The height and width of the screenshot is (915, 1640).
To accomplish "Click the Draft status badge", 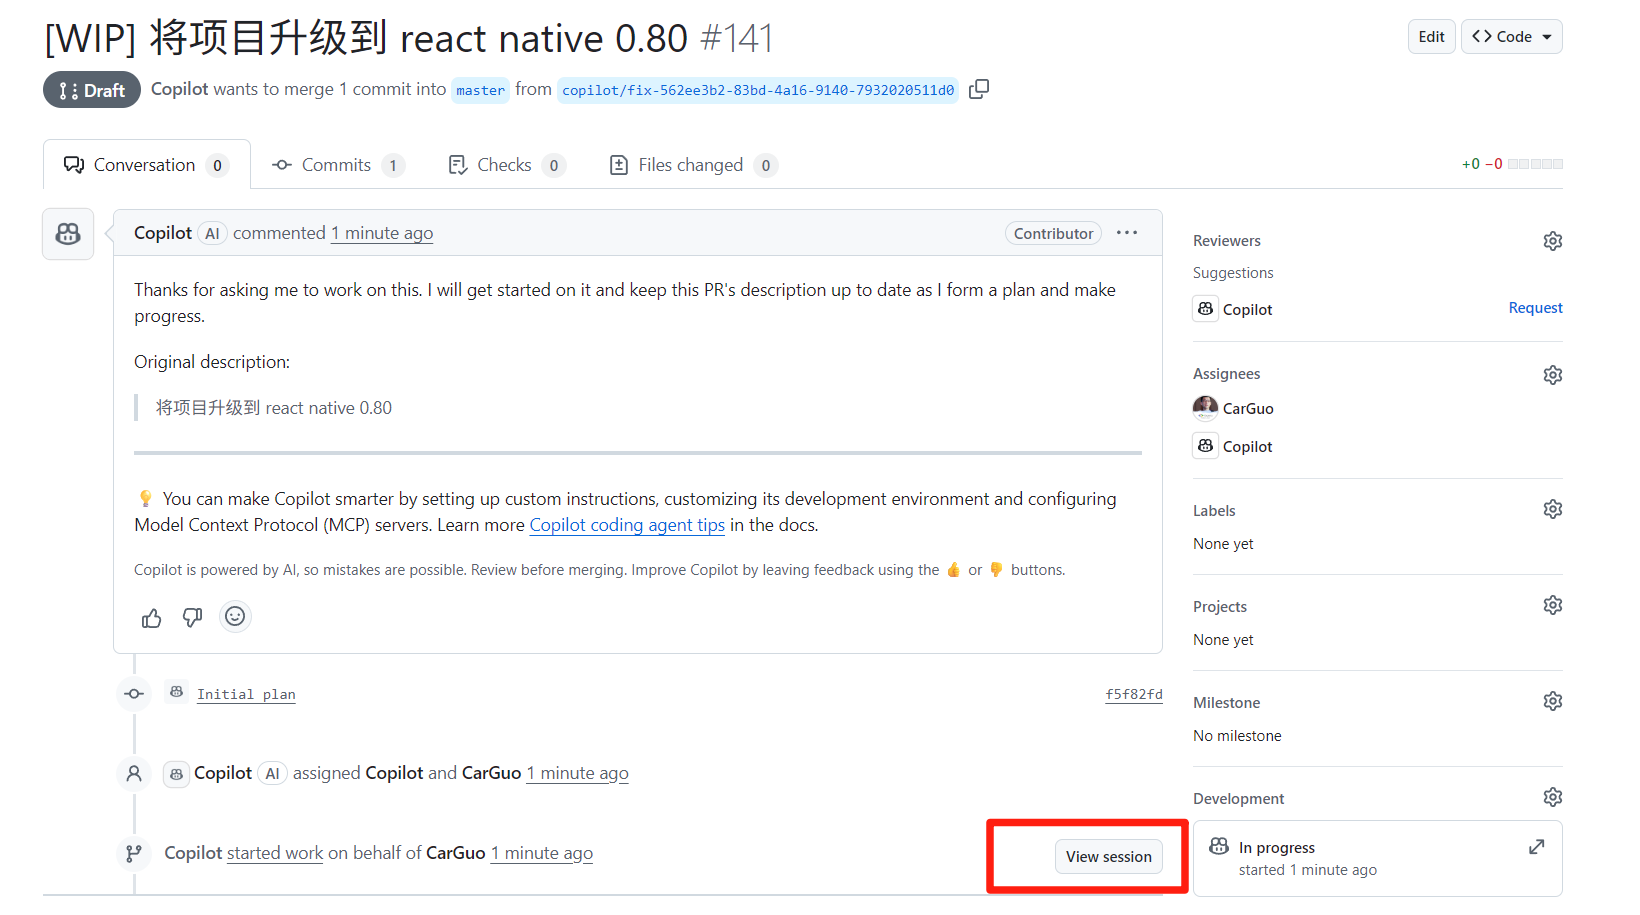I will 92,90.
